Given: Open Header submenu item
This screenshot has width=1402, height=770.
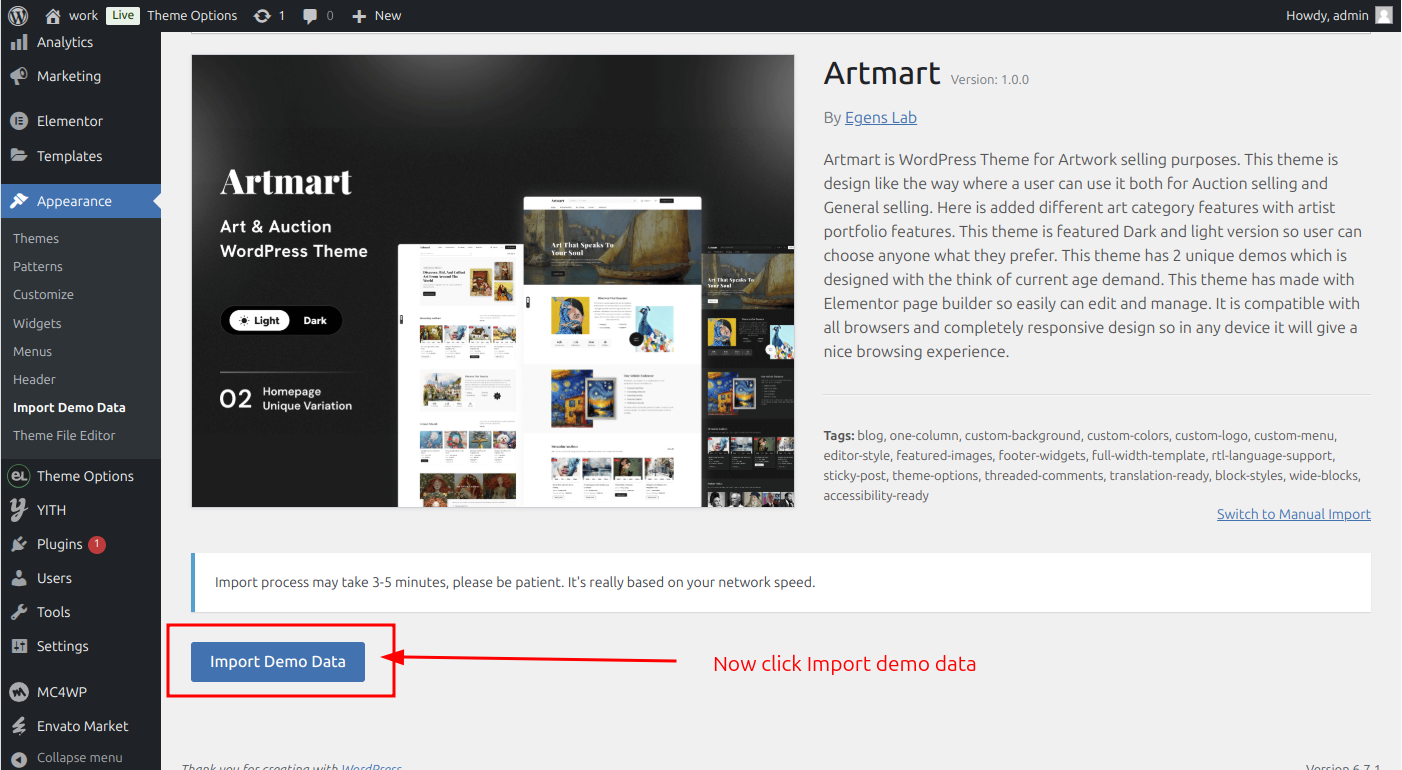Looking at the screenshot, I should [34, 380].
